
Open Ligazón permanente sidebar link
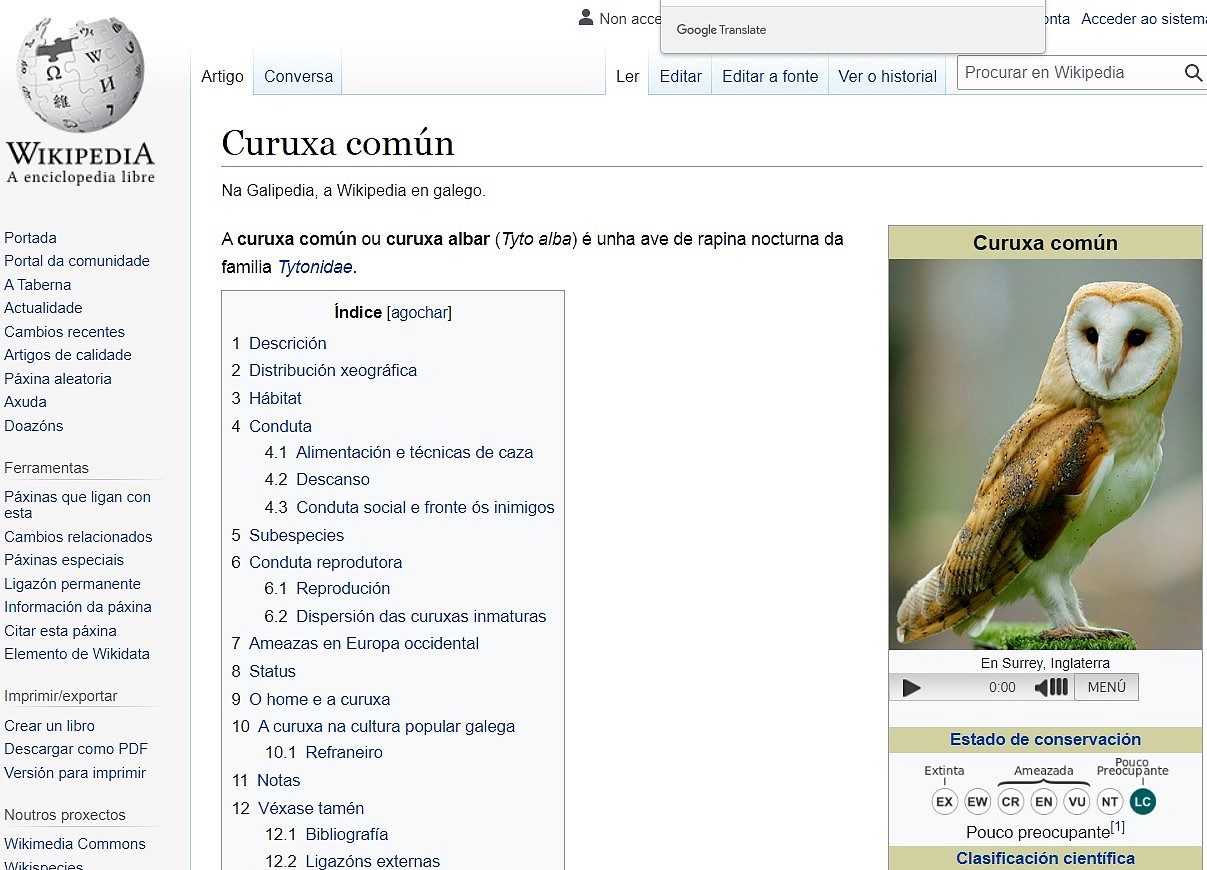click(x=72, y=584)
